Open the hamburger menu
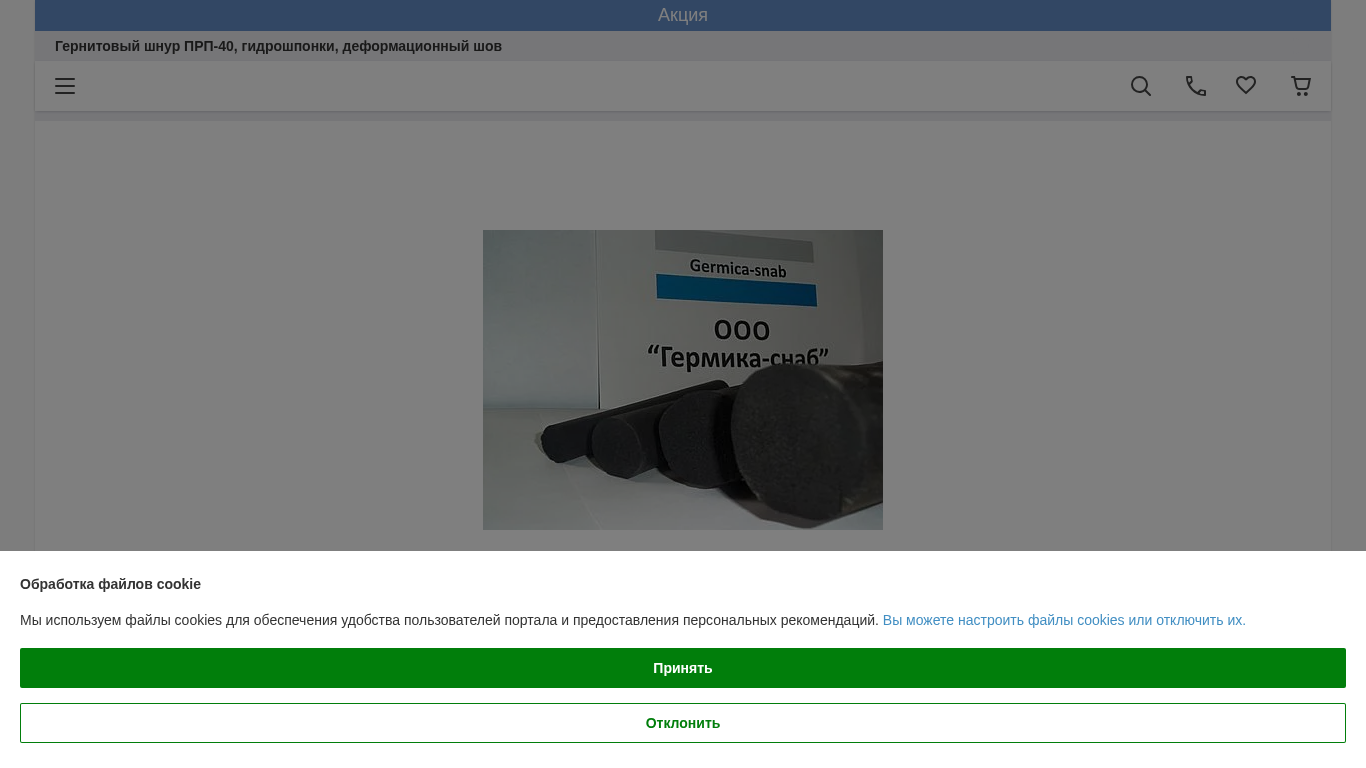Viewport: 1366px width, 768px height. 65,86
